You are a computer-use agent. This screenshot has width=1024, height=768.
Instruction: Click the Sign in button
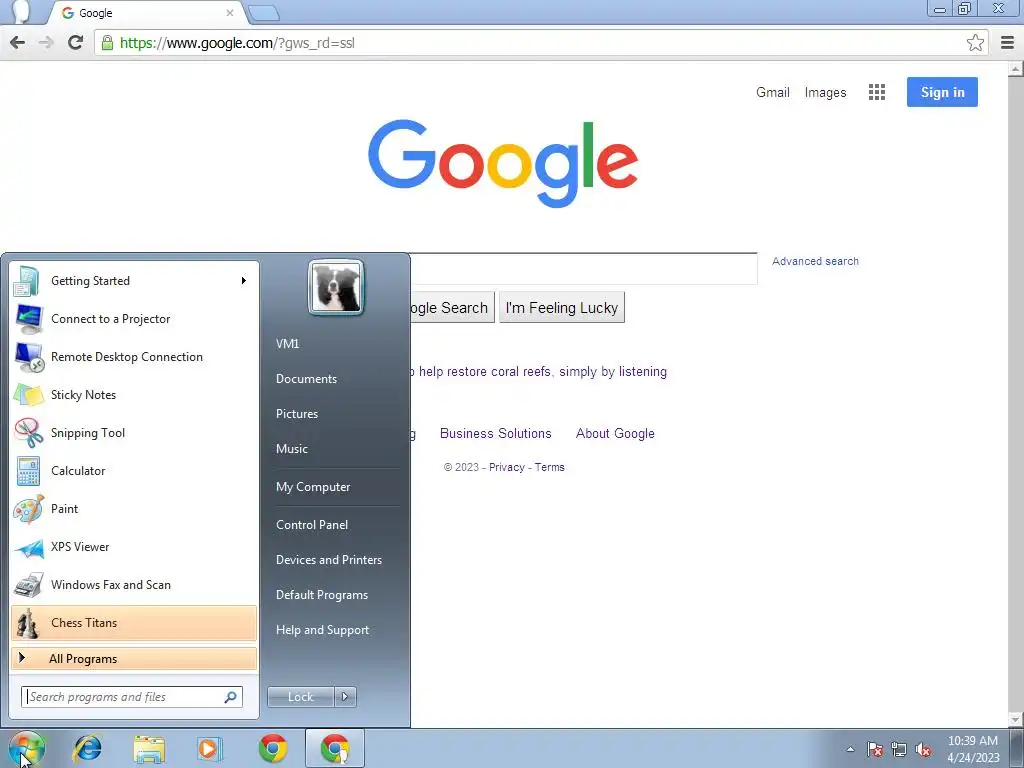942,92
